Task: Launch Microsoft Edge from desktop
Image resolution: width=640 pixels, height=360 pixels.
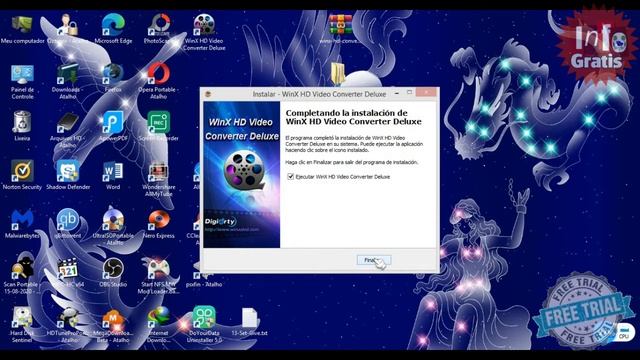Action: pos(113,29)
